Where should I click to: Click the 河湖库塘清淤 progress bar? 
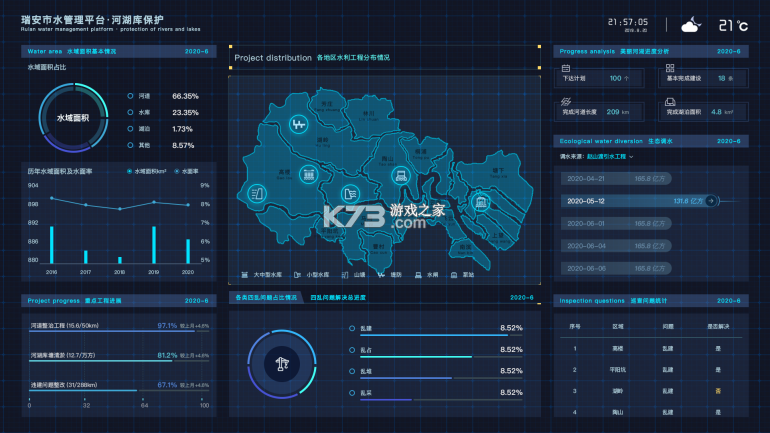[x=119, y=361]
